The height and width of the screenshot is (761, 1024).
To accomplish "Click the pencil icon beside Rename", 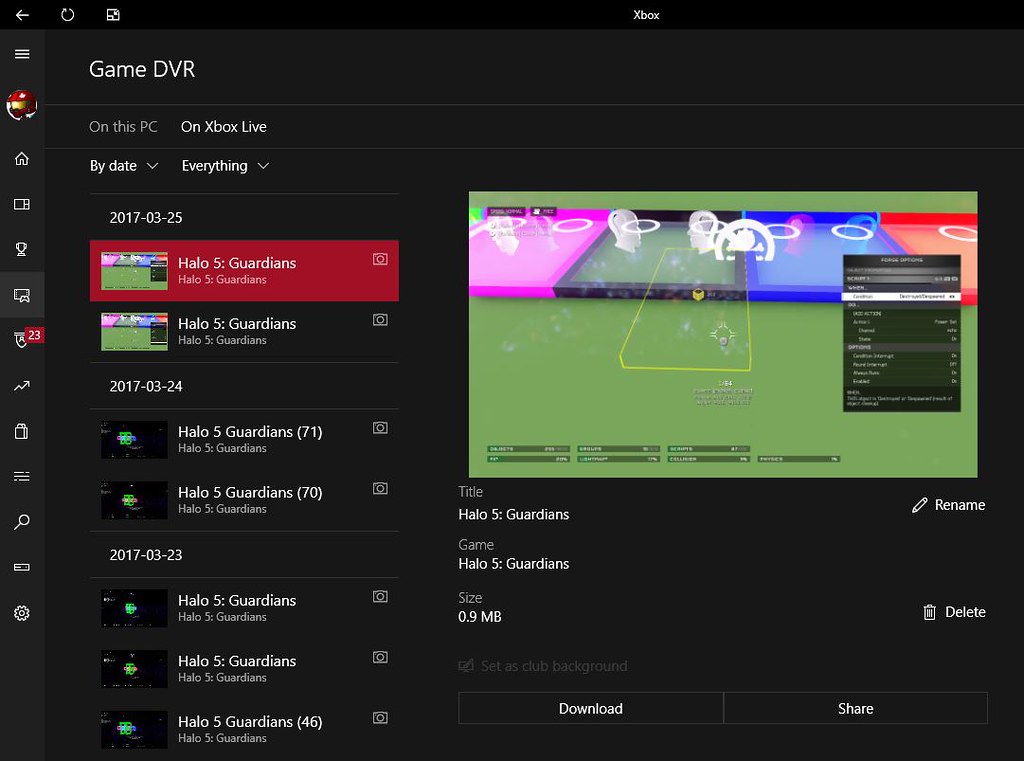I will click(x=920, y=505).
